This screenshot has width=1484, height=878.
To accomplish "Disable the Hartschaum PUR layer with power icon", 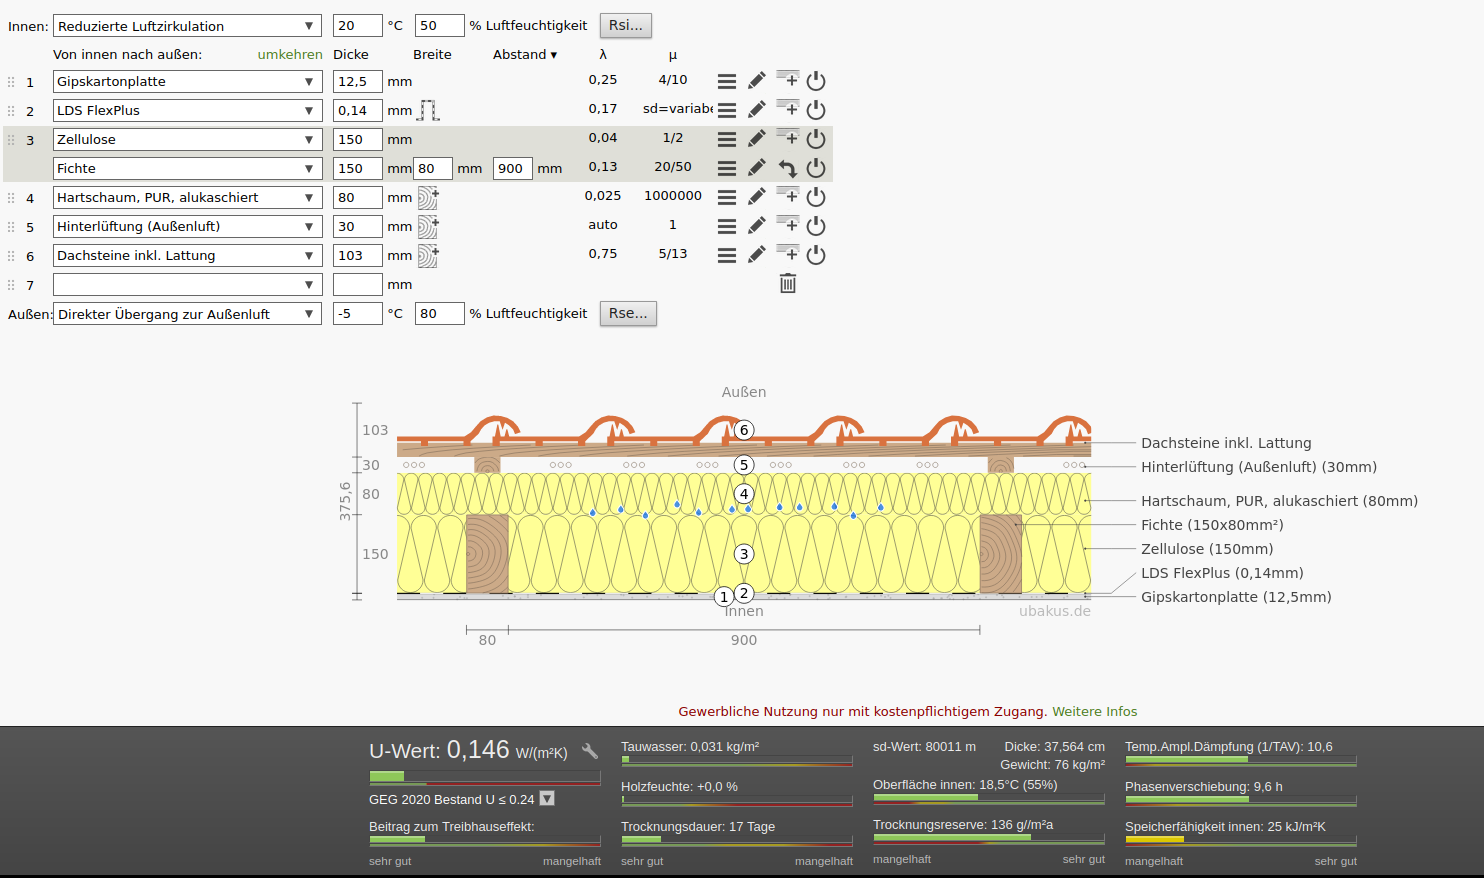I will (x=816, y=197).
